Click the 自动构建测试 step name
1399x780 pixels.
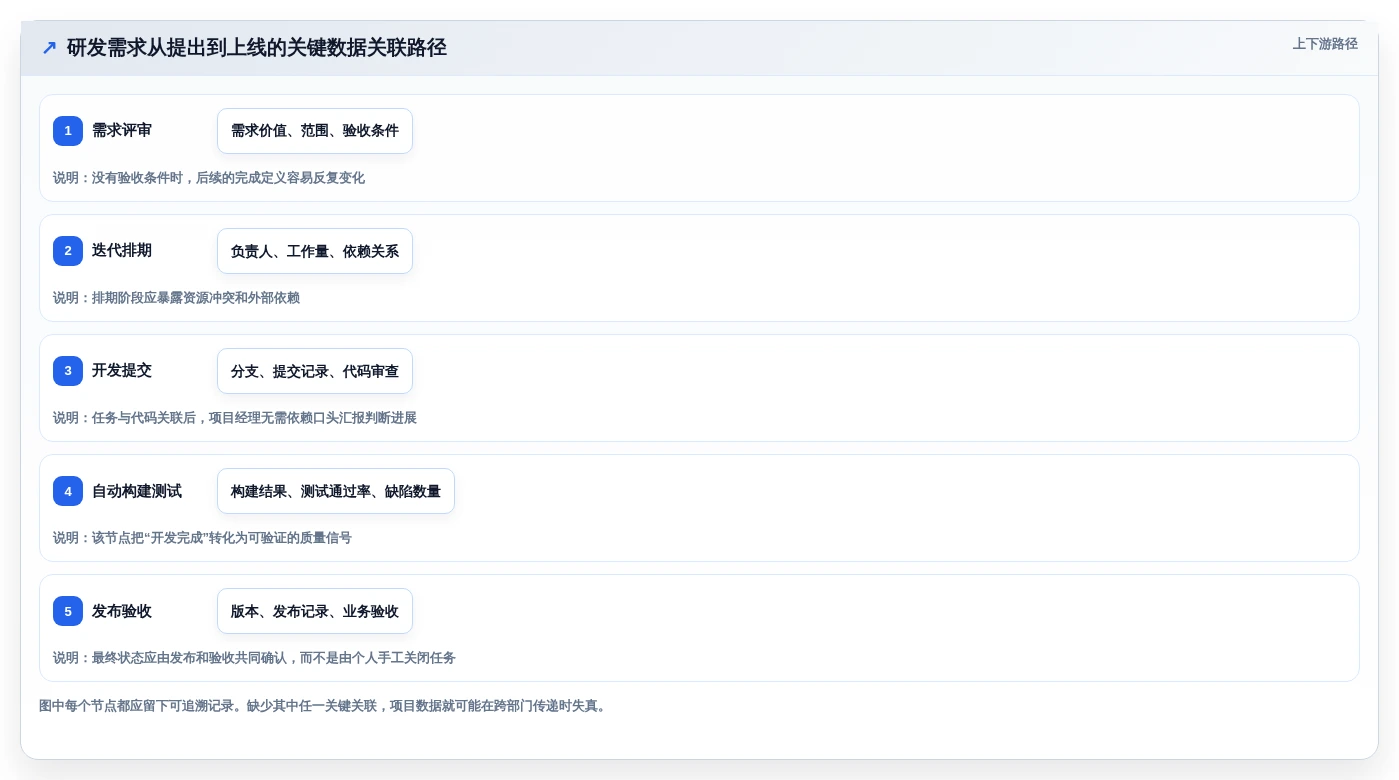tap(137, 491)
